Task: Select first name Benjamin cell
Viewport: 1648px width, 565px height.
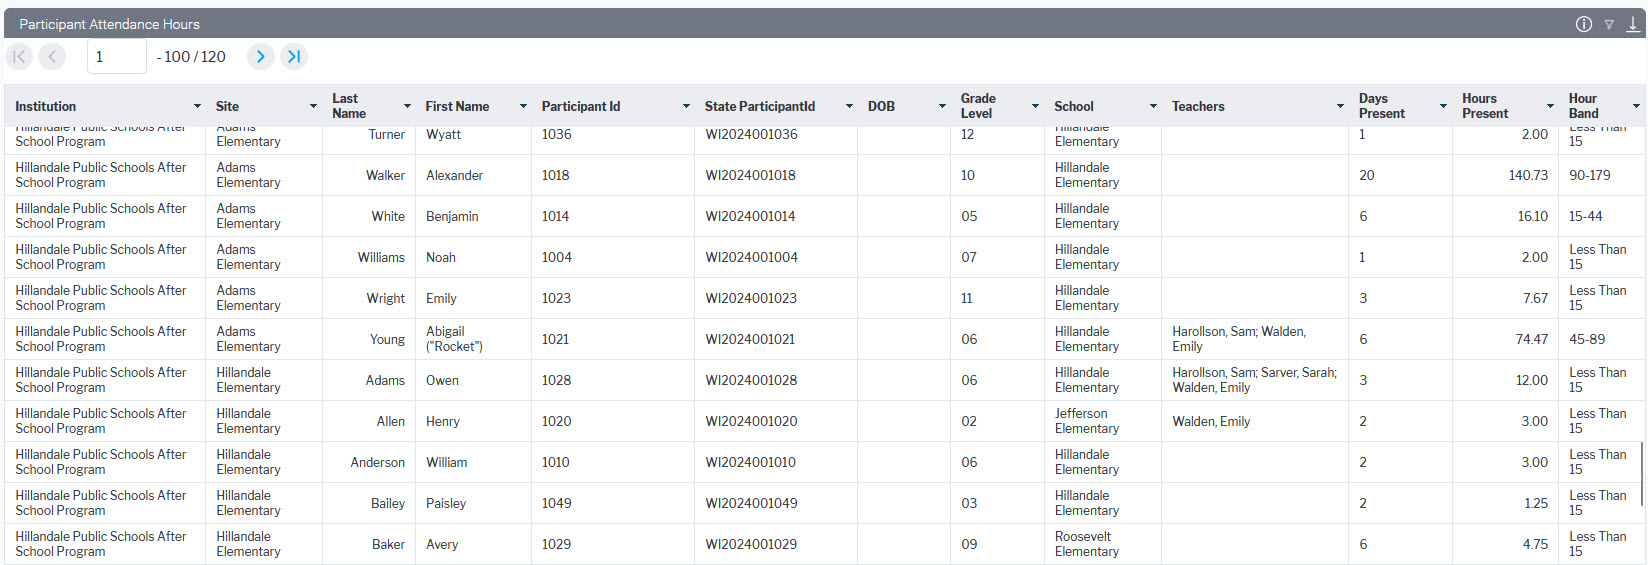Action: (x=473, y=216)
